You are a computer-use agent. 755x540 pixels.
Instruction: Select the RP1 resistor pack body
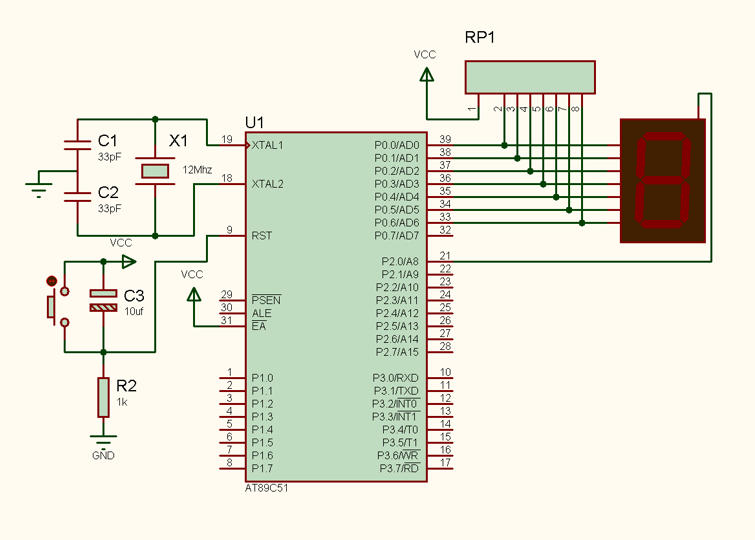(530, 77)
